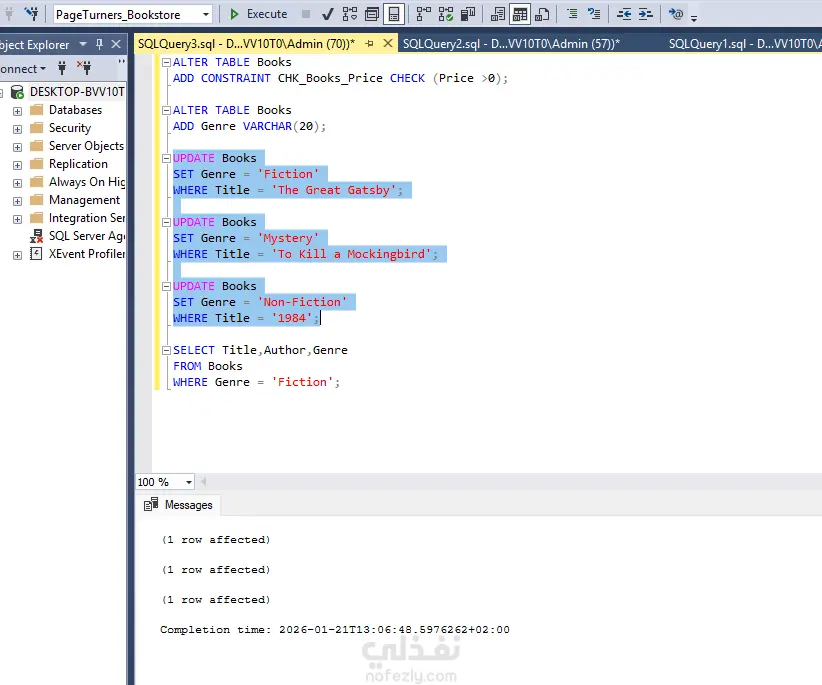Expand the Server Objects folder

(17, 147)
